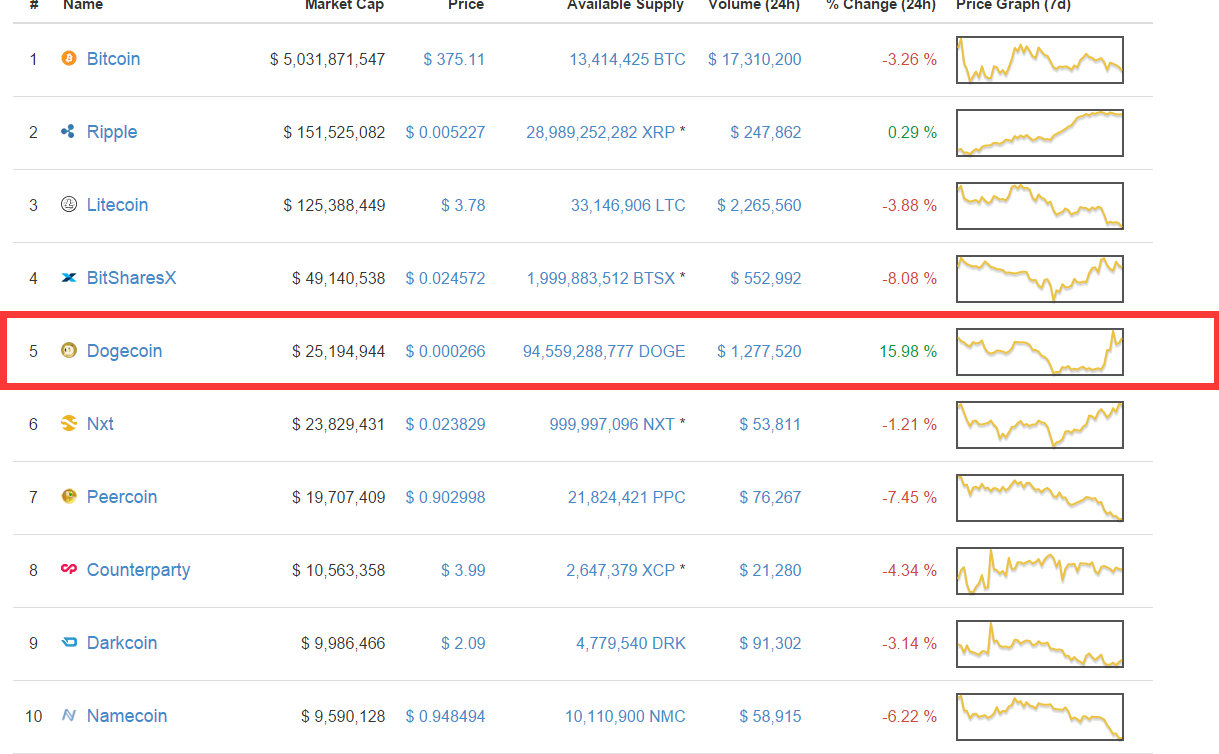
Task: Open the Ripple name link
Action: click(x=112, y=132)
